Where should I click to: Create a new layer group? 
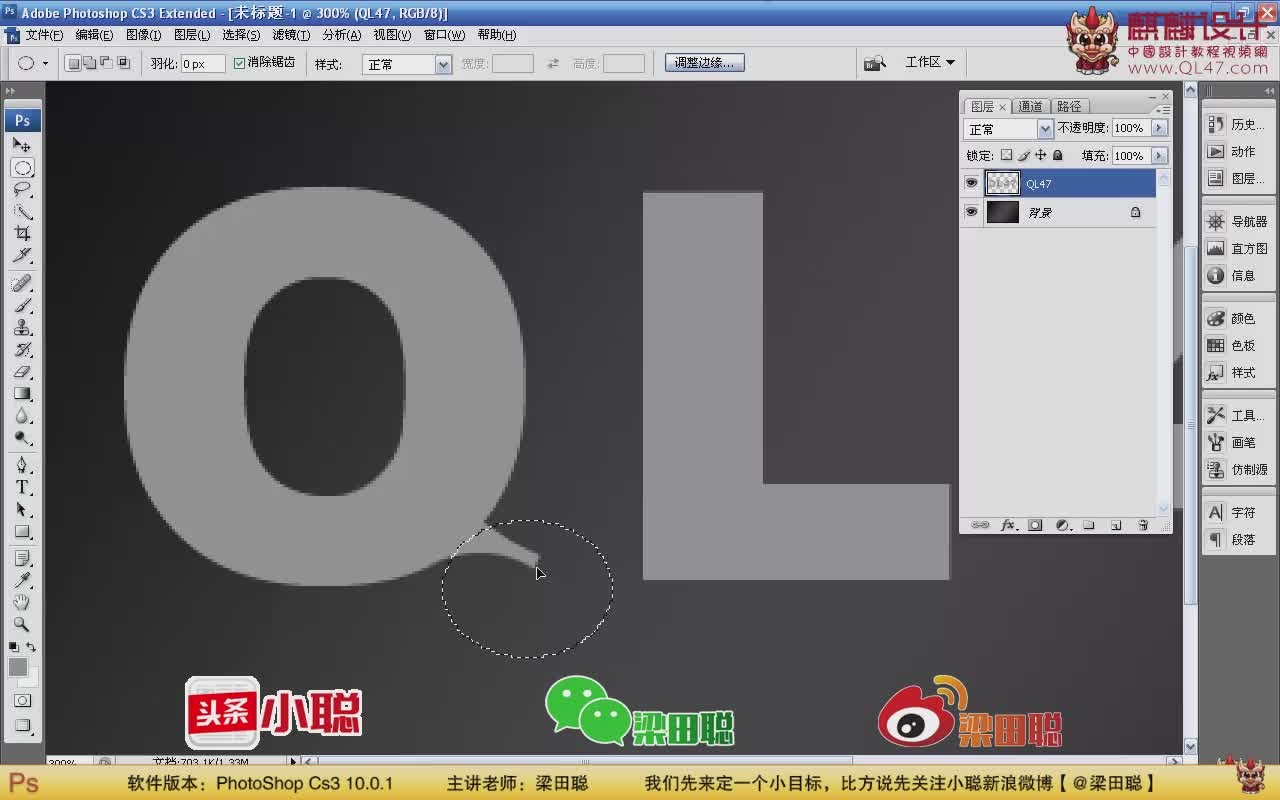point(1089,525)
